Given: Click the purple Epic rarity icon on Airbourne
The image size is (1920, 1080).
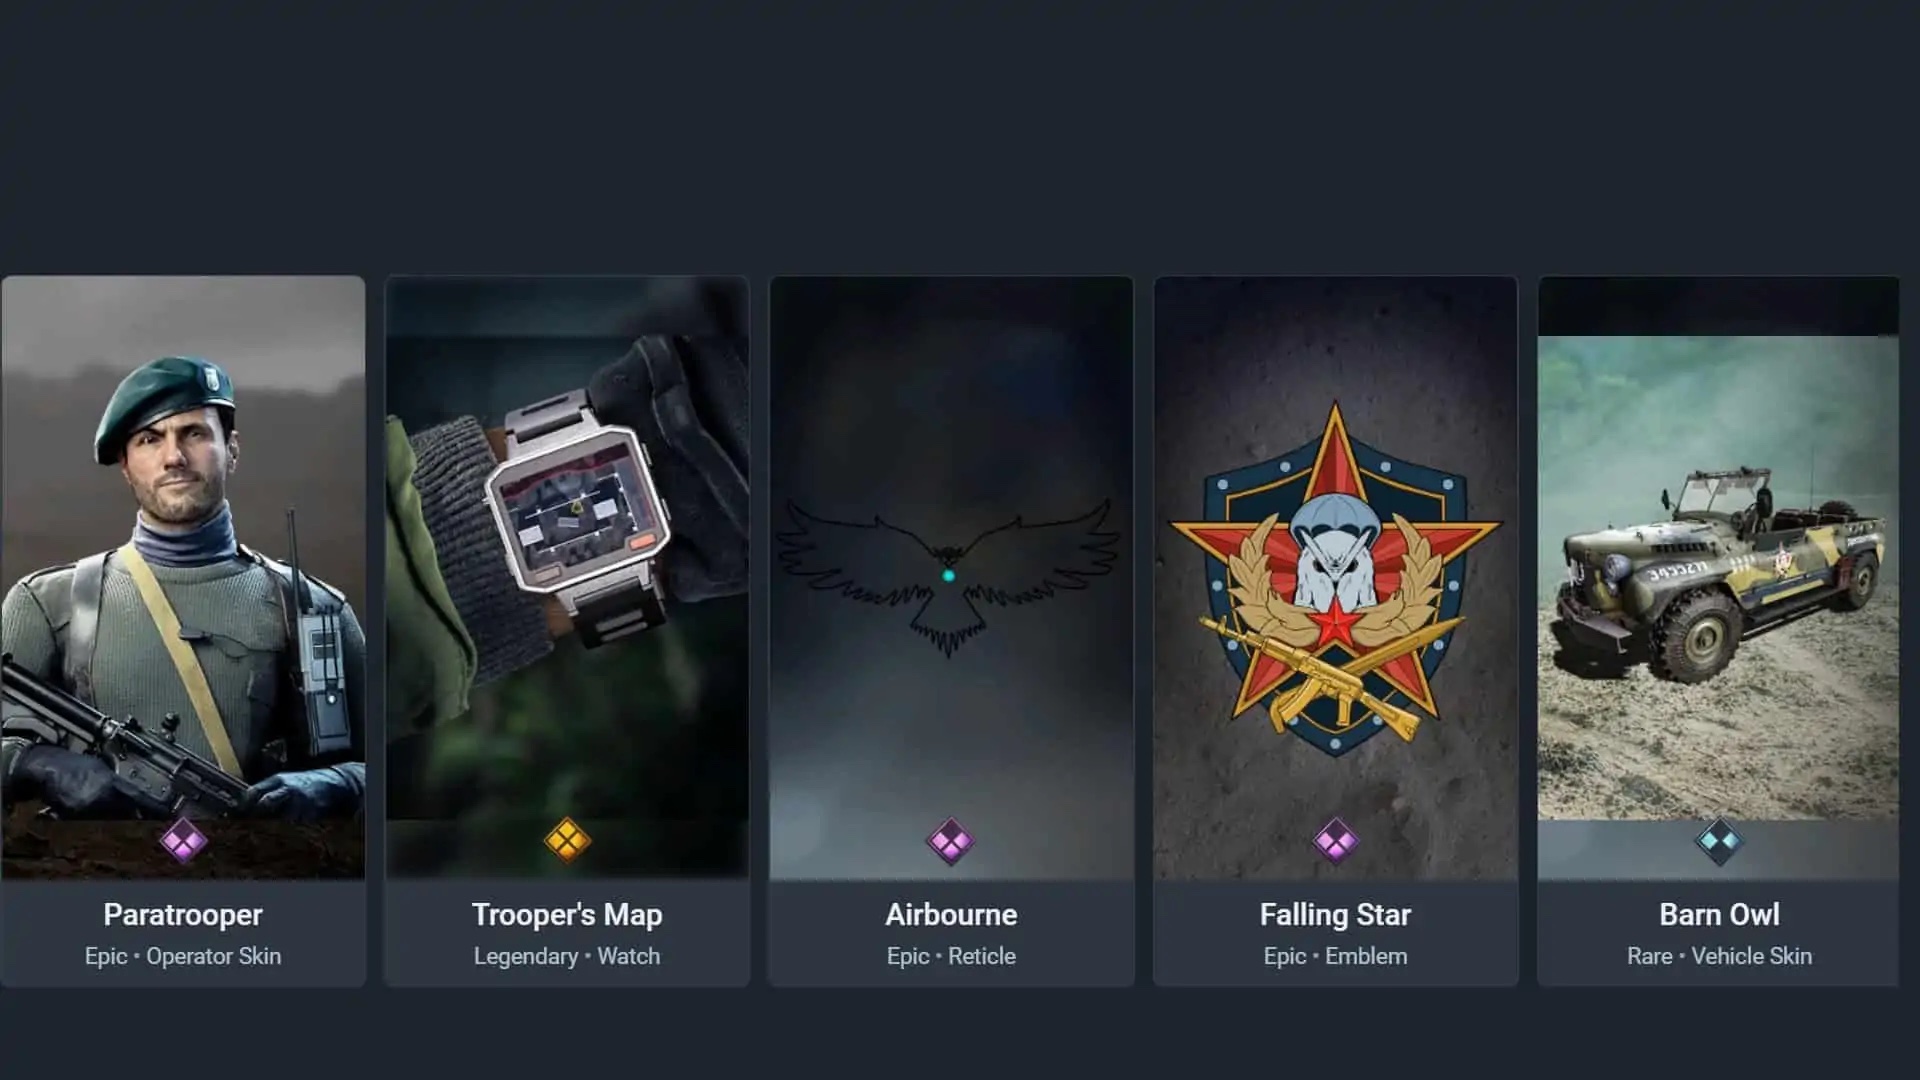Looking at the screenshot, I should pyautogui.click(x=950, y=841).
